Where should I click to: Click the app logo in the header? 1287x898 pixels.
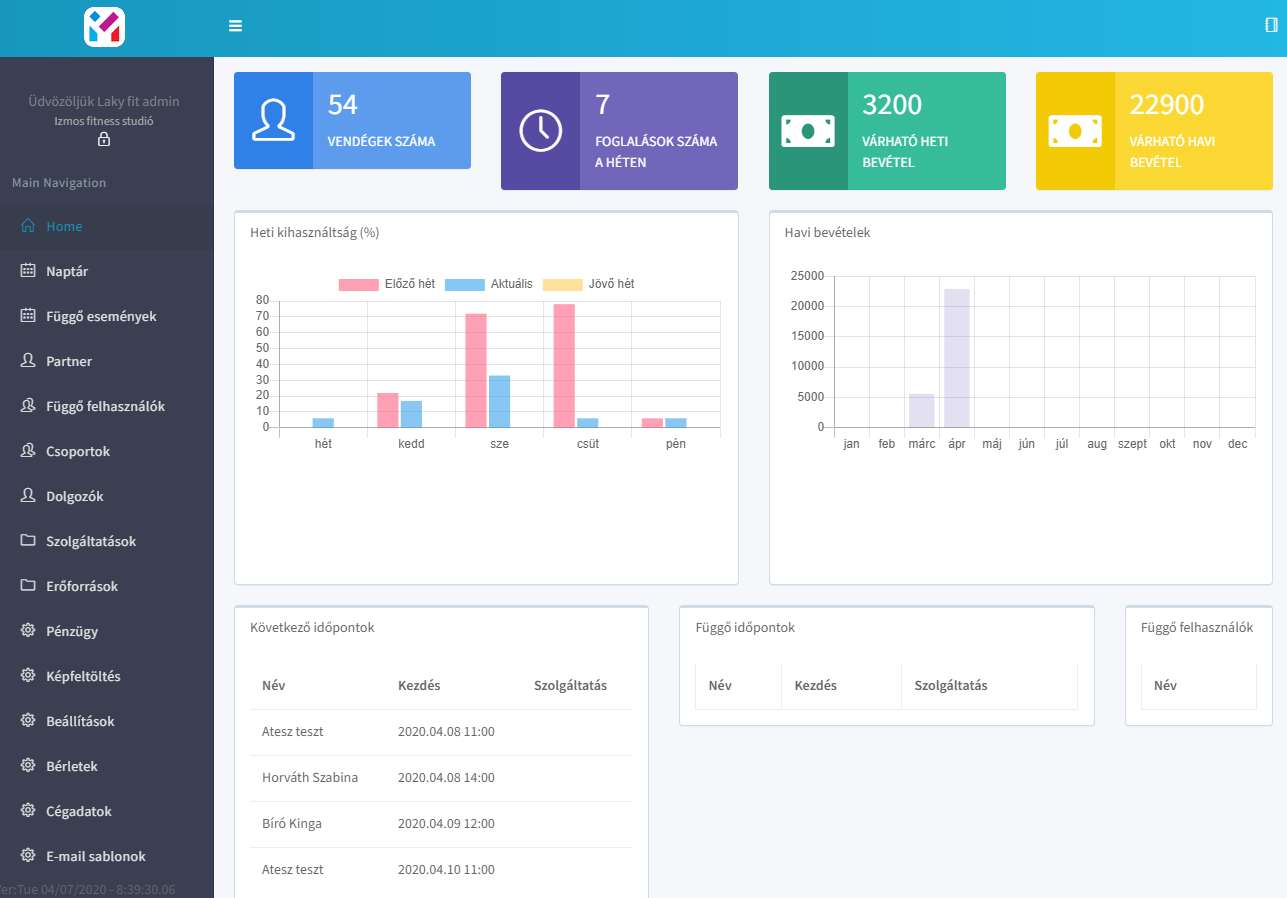[x=104, y=27]
